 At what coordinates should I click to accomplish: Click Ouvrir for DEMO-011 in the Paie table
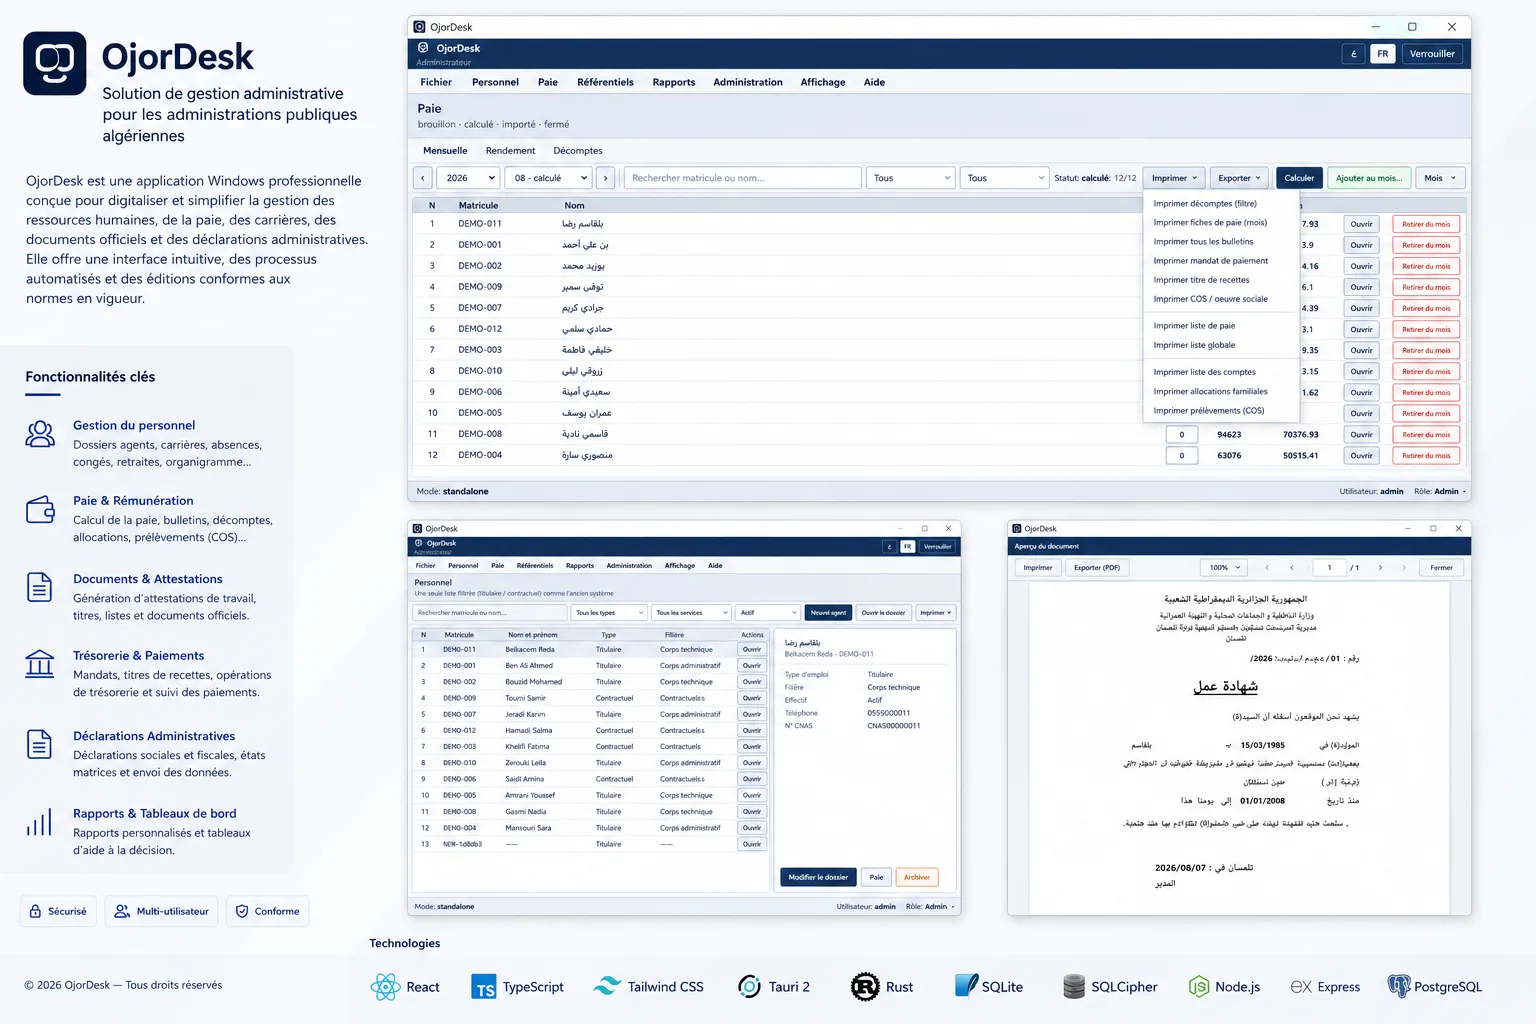pyautogui.click(x=1361, y=224)
